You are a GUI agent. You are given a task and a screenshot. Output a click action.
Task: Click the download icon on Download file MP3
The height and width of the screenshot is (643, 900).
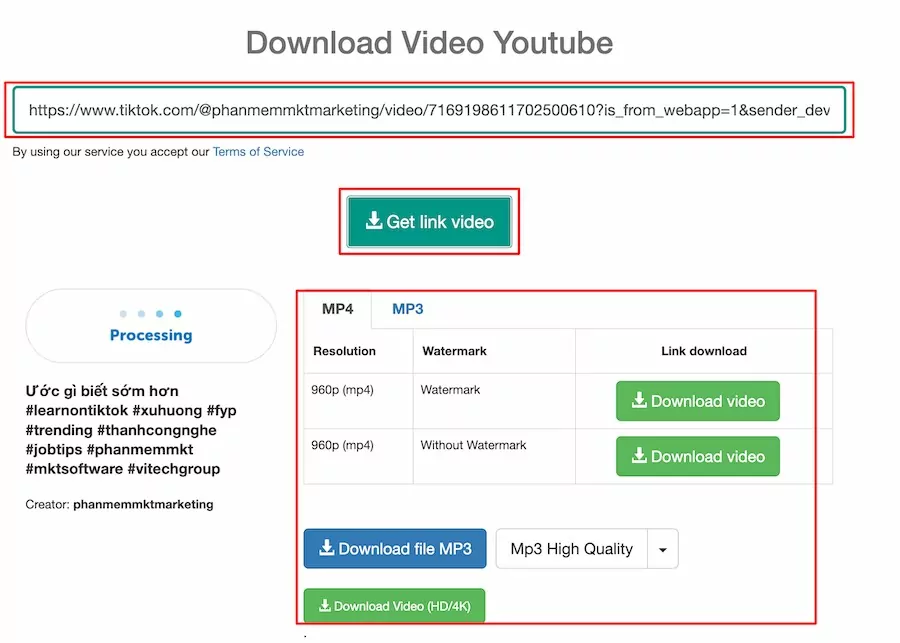click(x=327, y=547)
